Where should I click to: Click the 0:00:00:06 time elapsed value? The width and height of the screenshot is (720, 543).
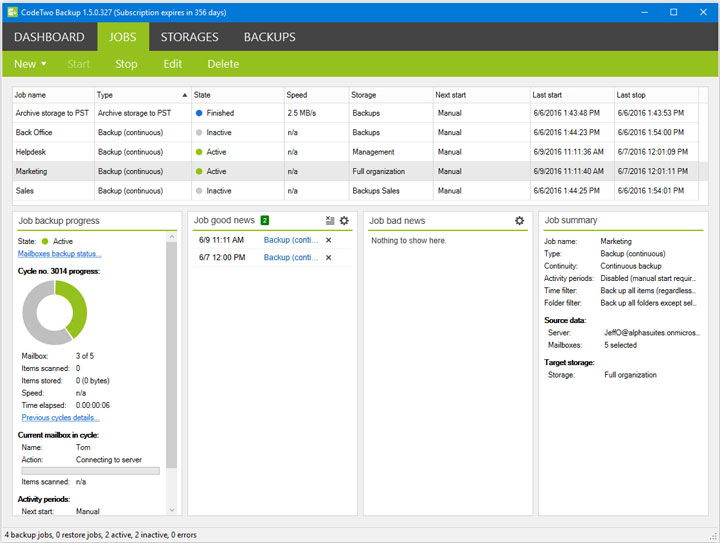pos(93,405)
